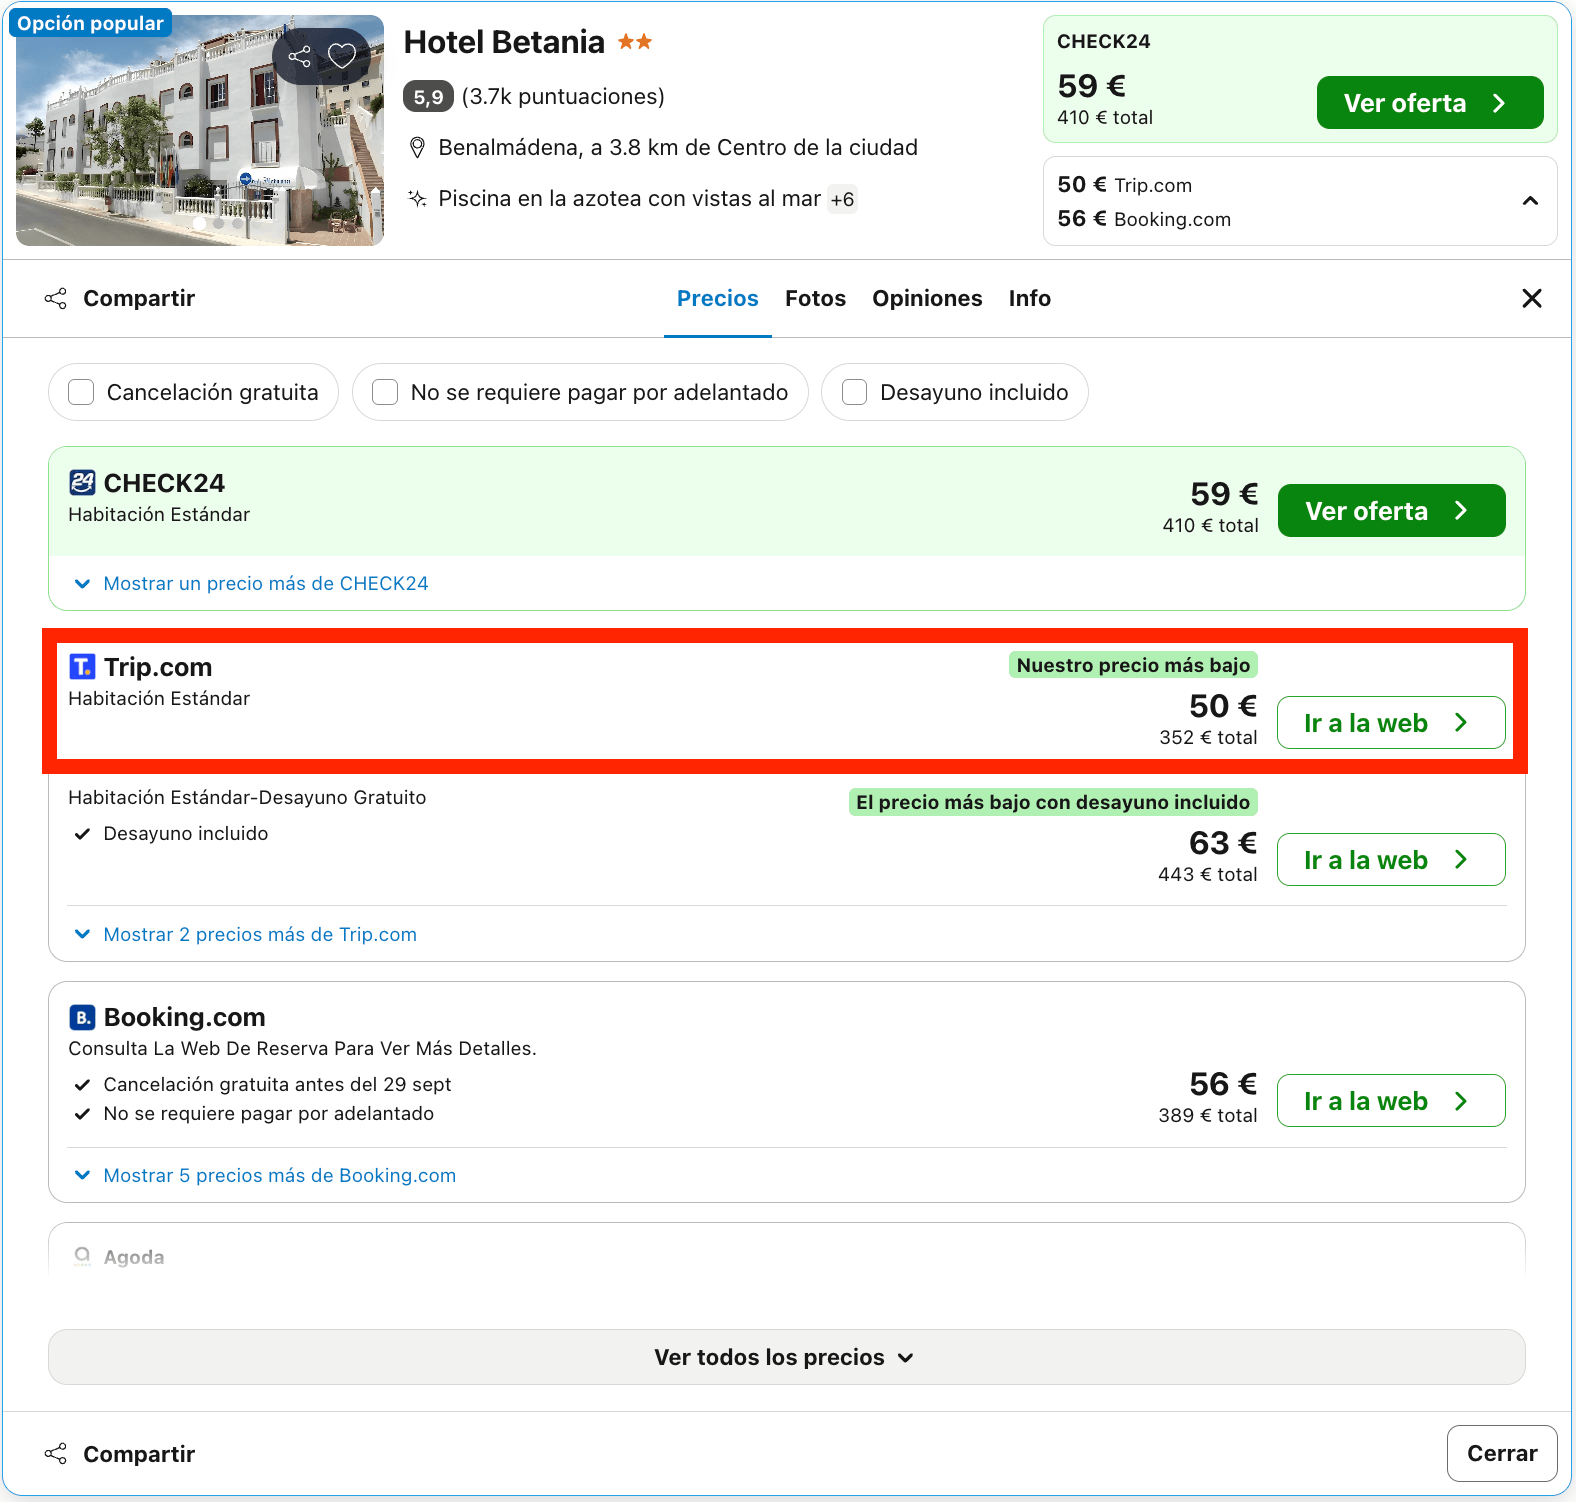Go to web for 63 € breakfast offer
Image resolution: width=1576 pixels, height=1502 pixels.
tap(1391, 860)
